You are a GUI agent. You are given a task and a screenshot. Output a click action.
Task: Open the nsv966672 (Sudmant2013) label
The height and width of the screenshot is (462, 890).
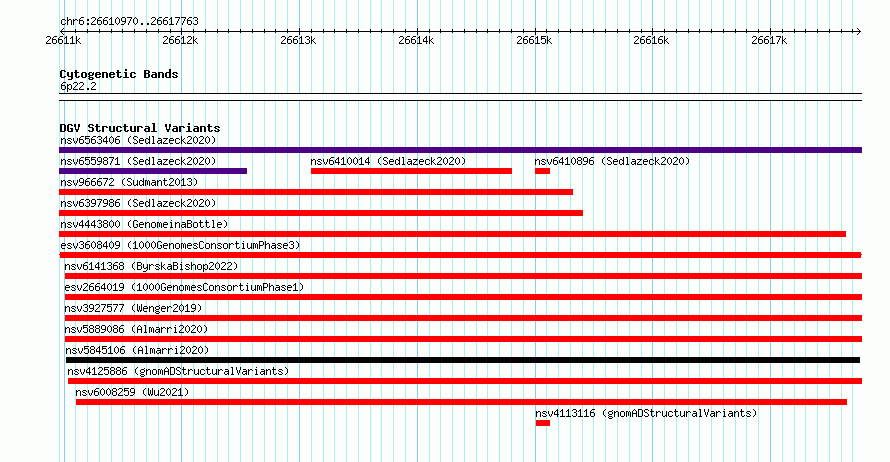coord(129,182)
